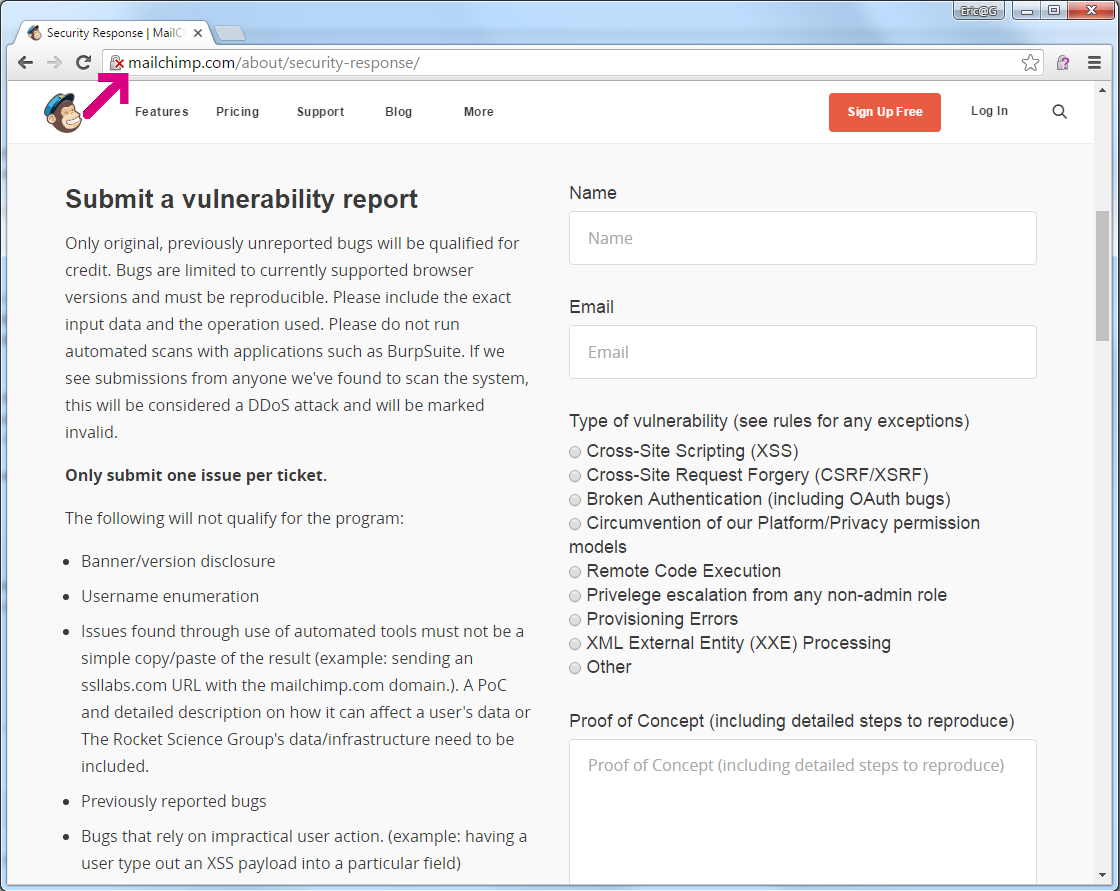The width and height of the screenshot is (1120, 891).
Task: Click the page vertical scrollbar thumb
Action: pos(1102,275)
